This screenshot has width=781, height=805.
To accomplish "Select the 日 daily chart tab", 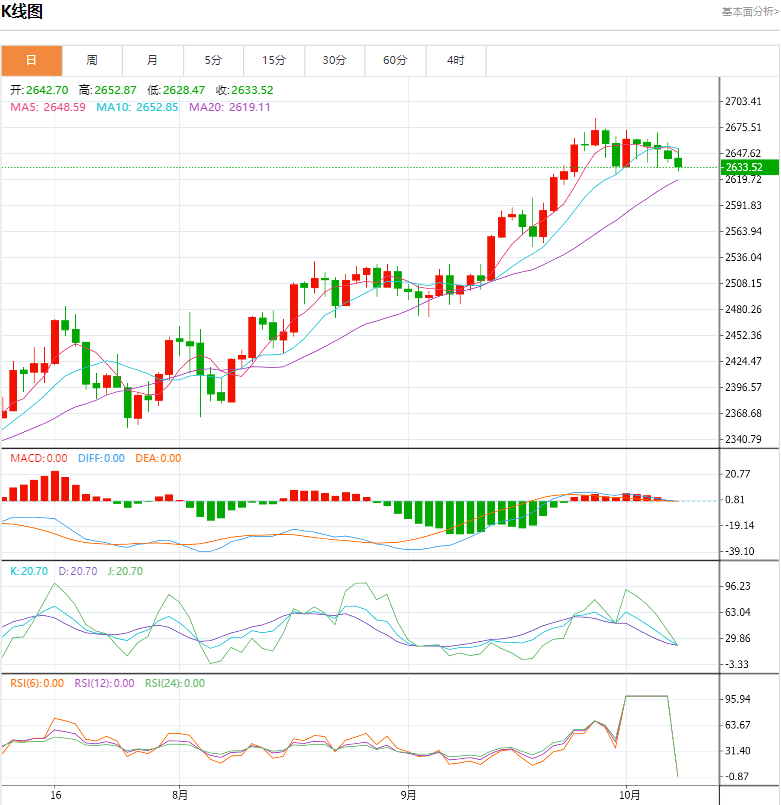I will click(x=31, y=61).
